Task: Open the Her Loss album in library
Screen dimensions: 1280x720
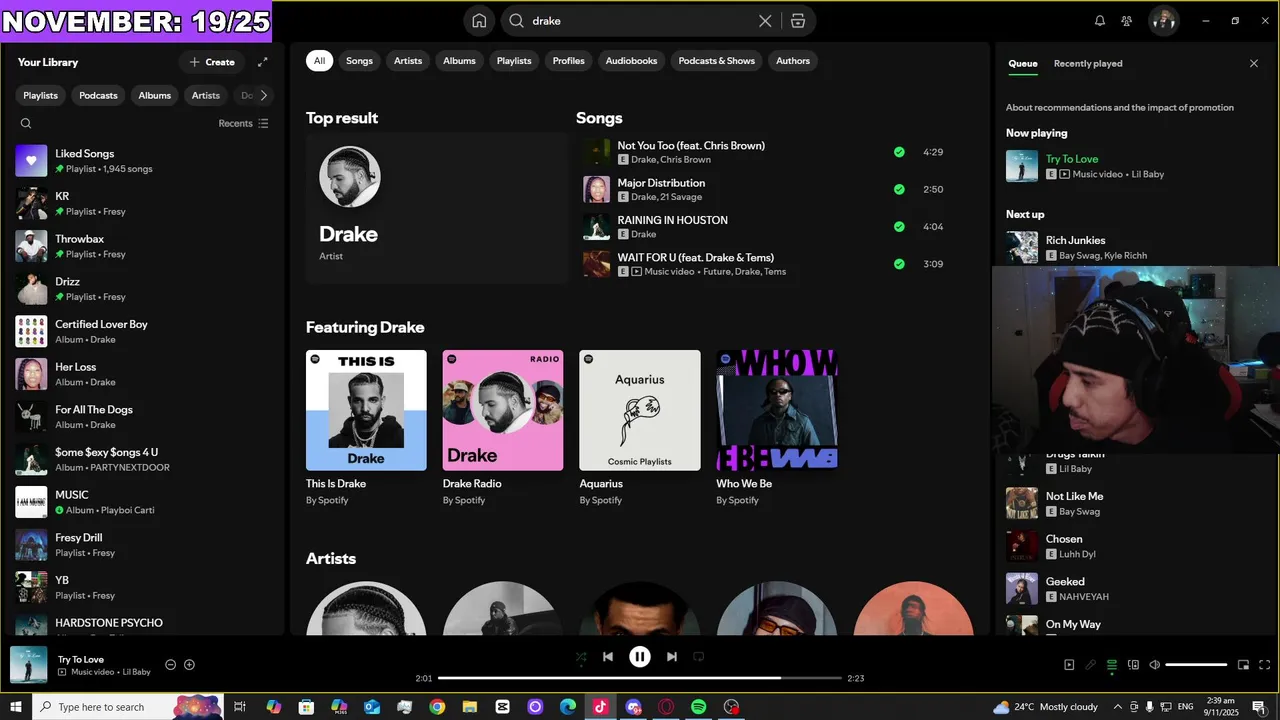Action: (x=145, y=374)
